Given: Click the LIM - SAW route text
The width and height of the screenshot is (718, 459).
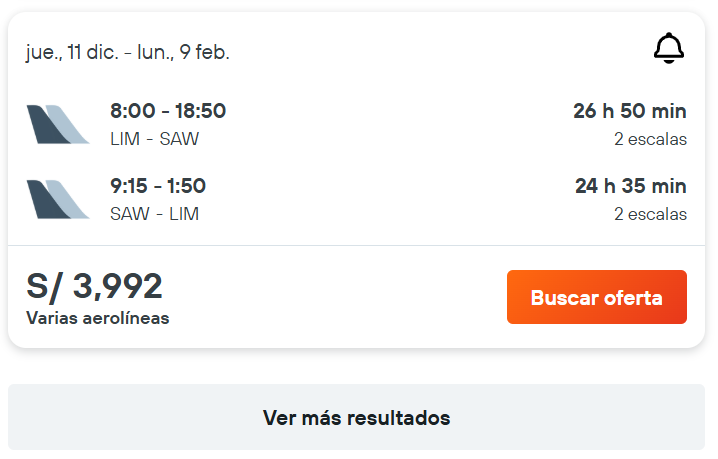Looking at the screenshot, I should point(154,139).
